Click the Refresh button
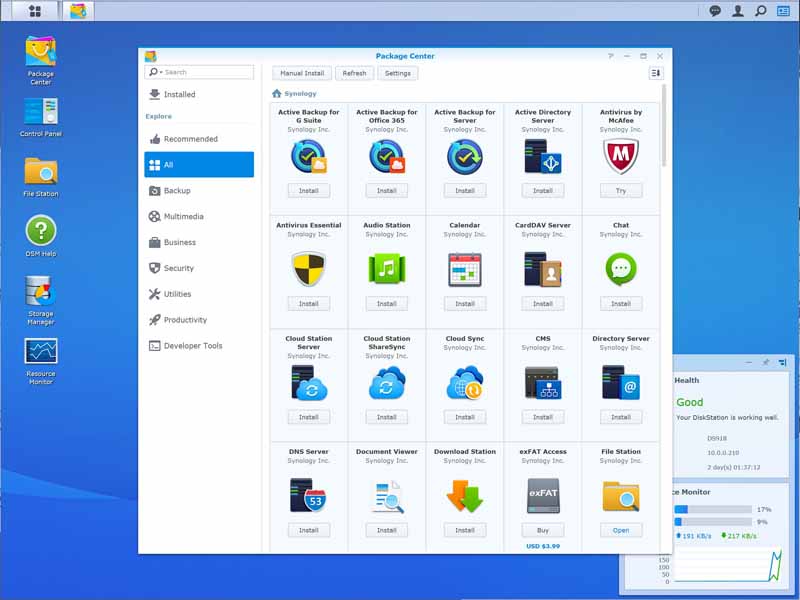 355,73
